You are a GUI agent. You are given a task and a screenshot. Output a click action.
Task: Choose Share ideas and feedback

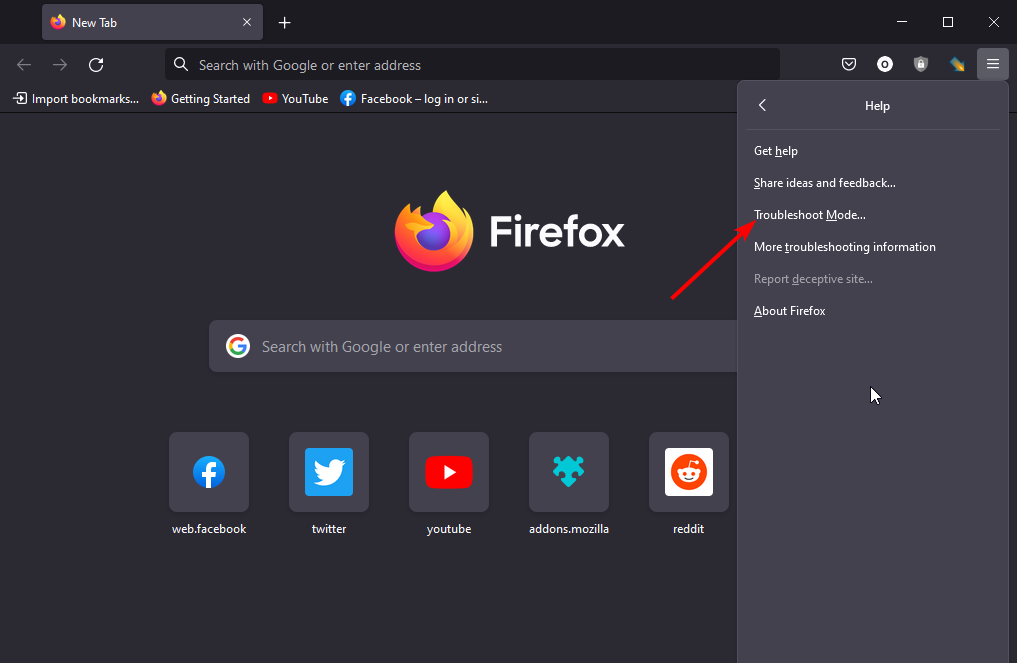872,183
